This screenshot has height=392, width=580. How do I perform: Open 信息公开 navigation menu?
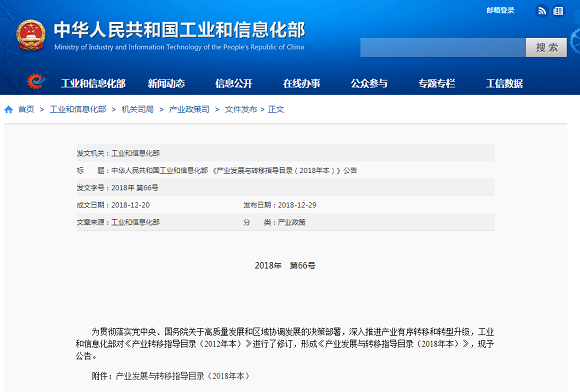[234, 84]
